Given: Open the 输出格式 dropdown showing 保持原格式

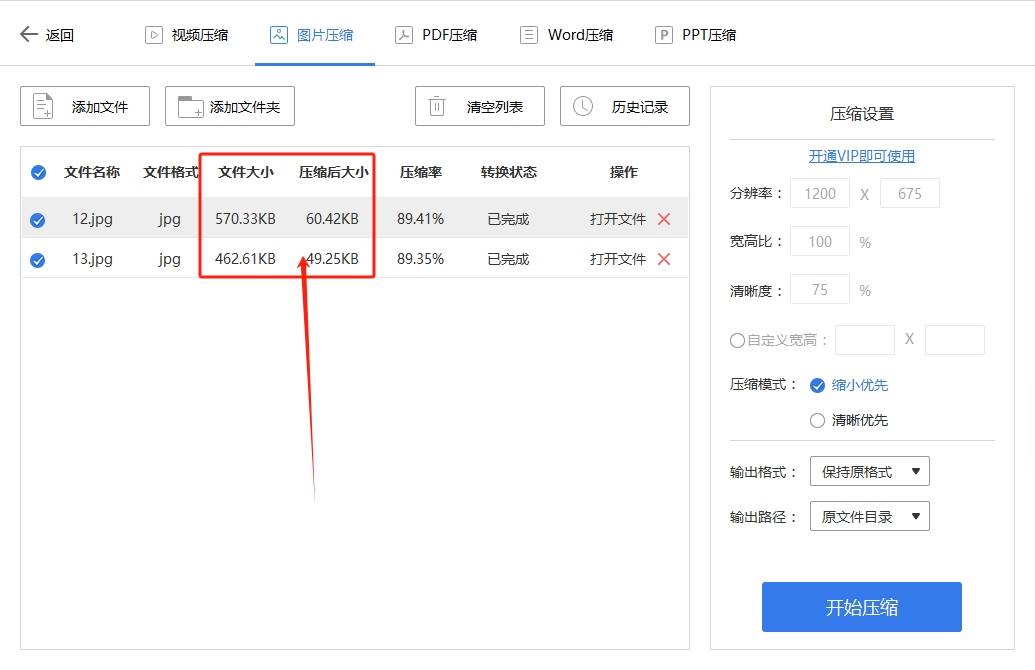Looking at the screenshot, I should point(869,471).
